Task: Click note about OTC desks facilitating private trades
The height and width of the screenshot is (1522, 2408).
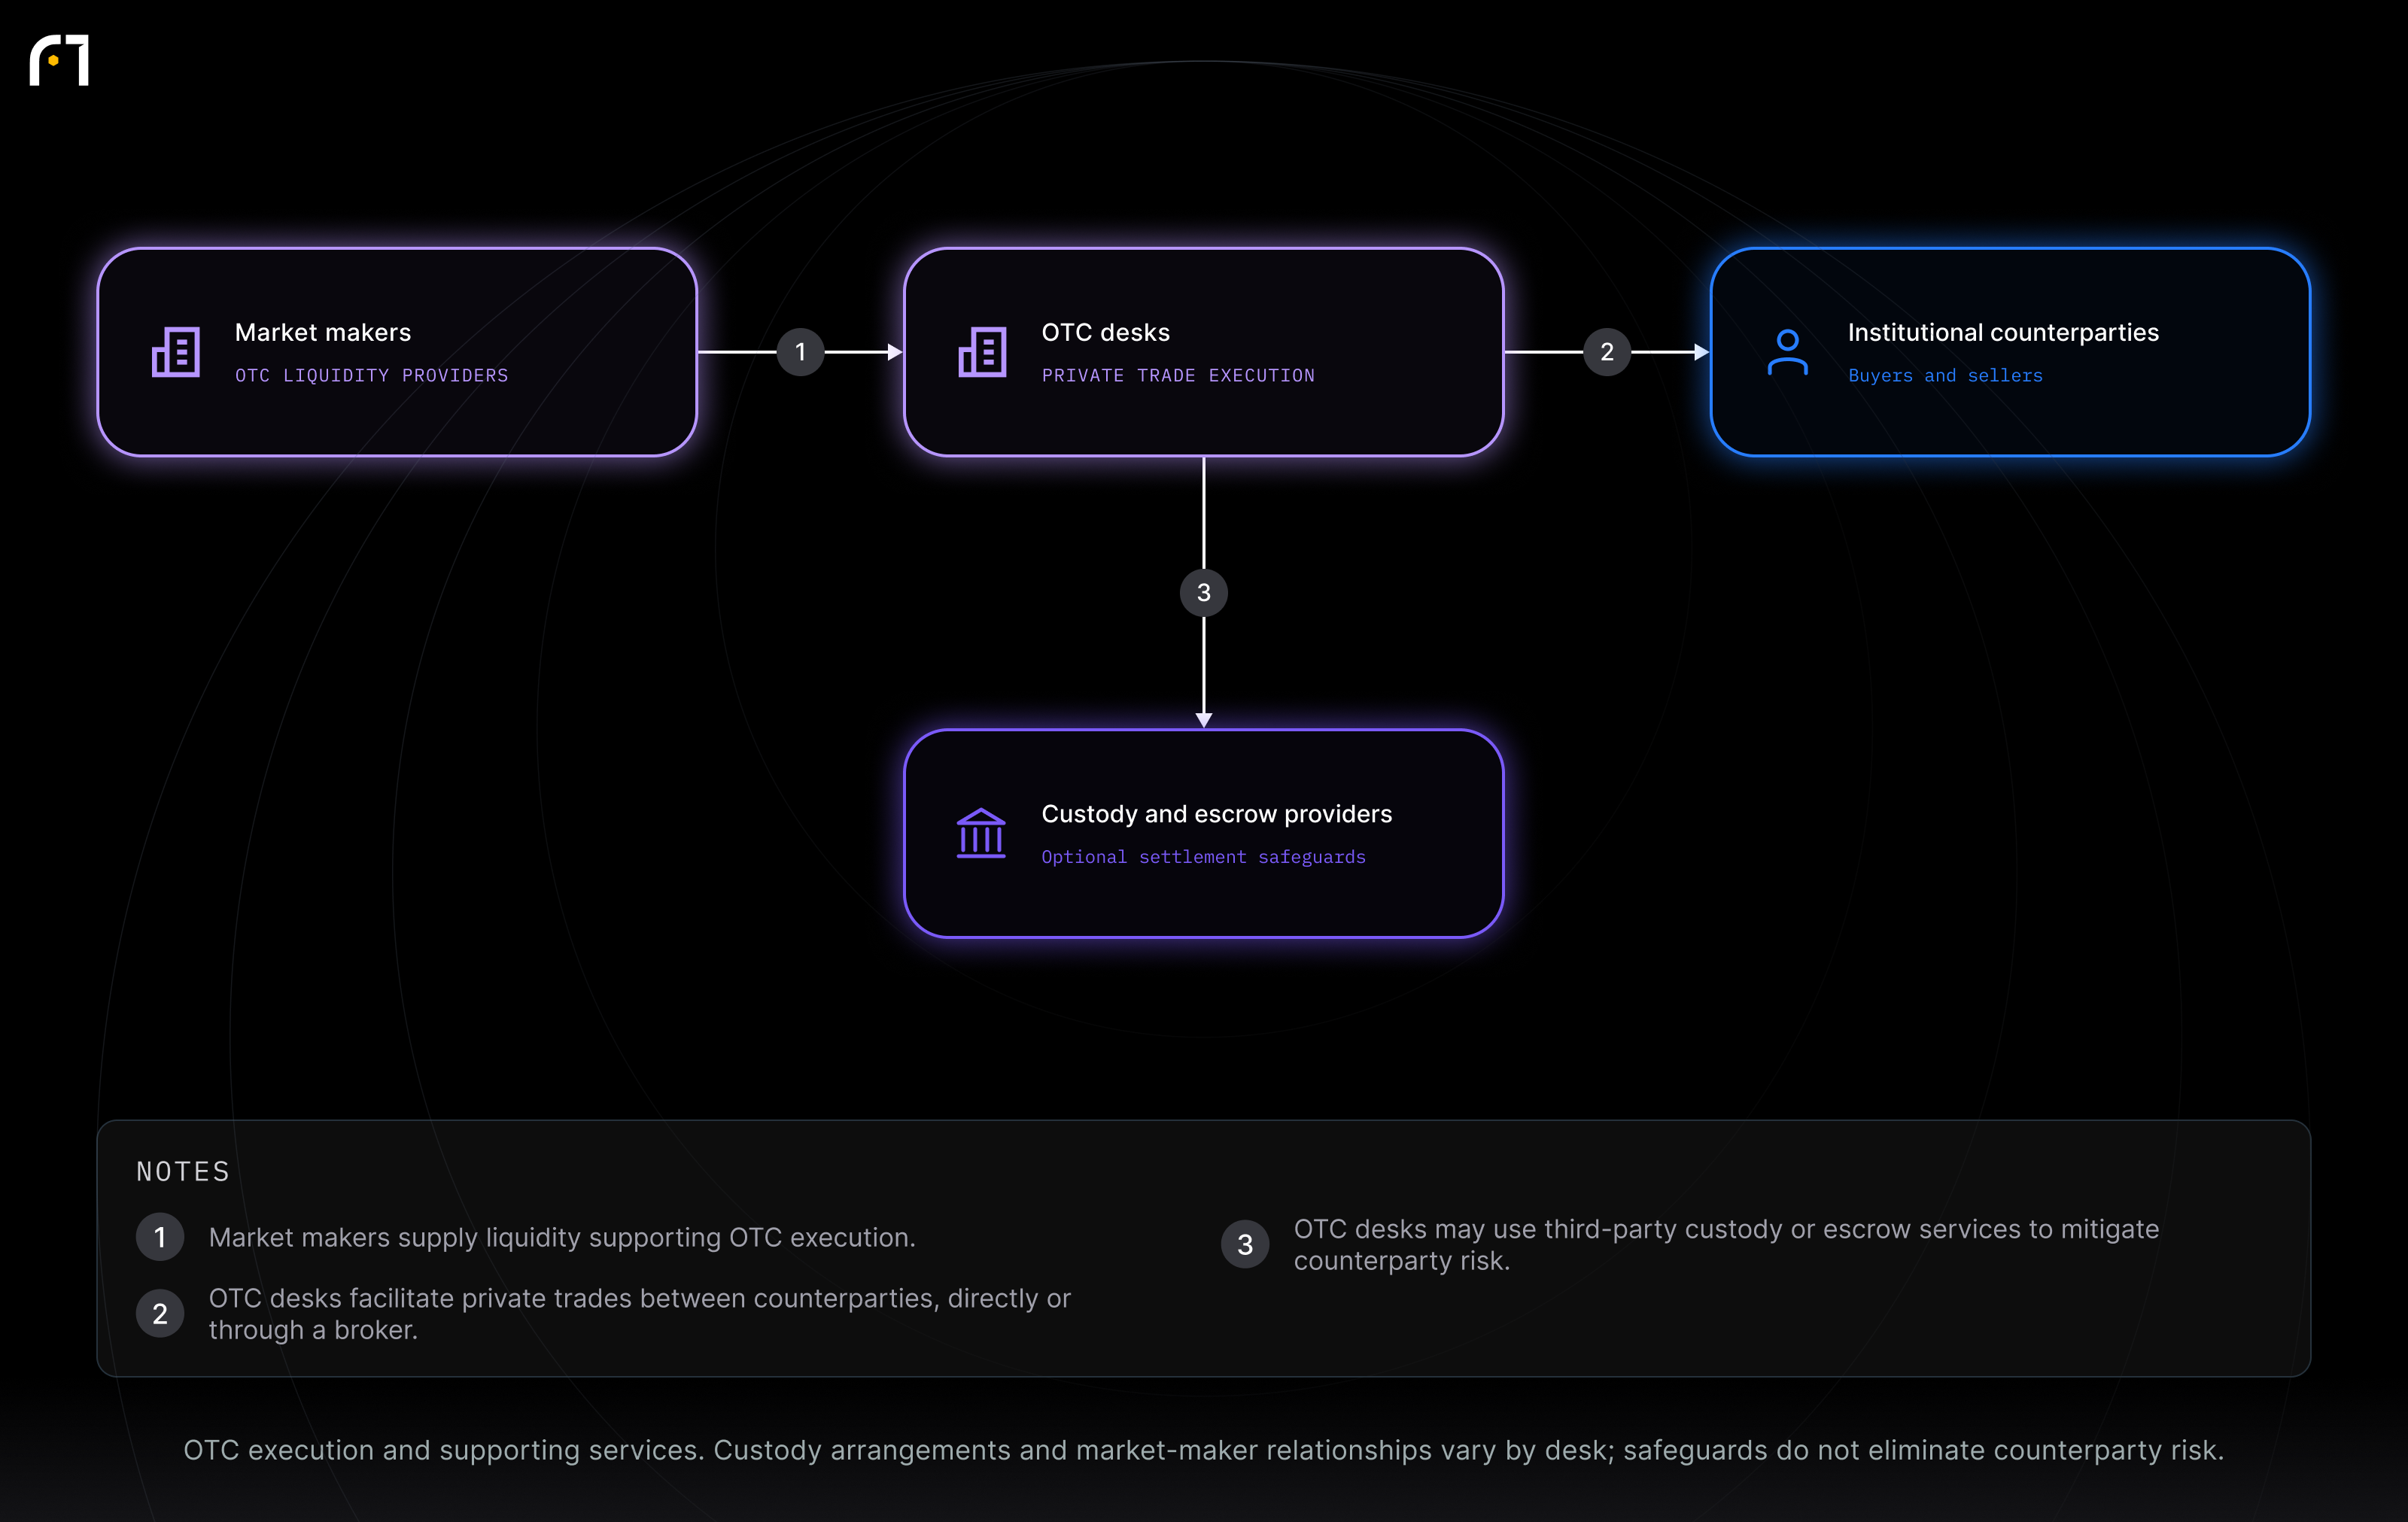Action: pos(640,1314)
